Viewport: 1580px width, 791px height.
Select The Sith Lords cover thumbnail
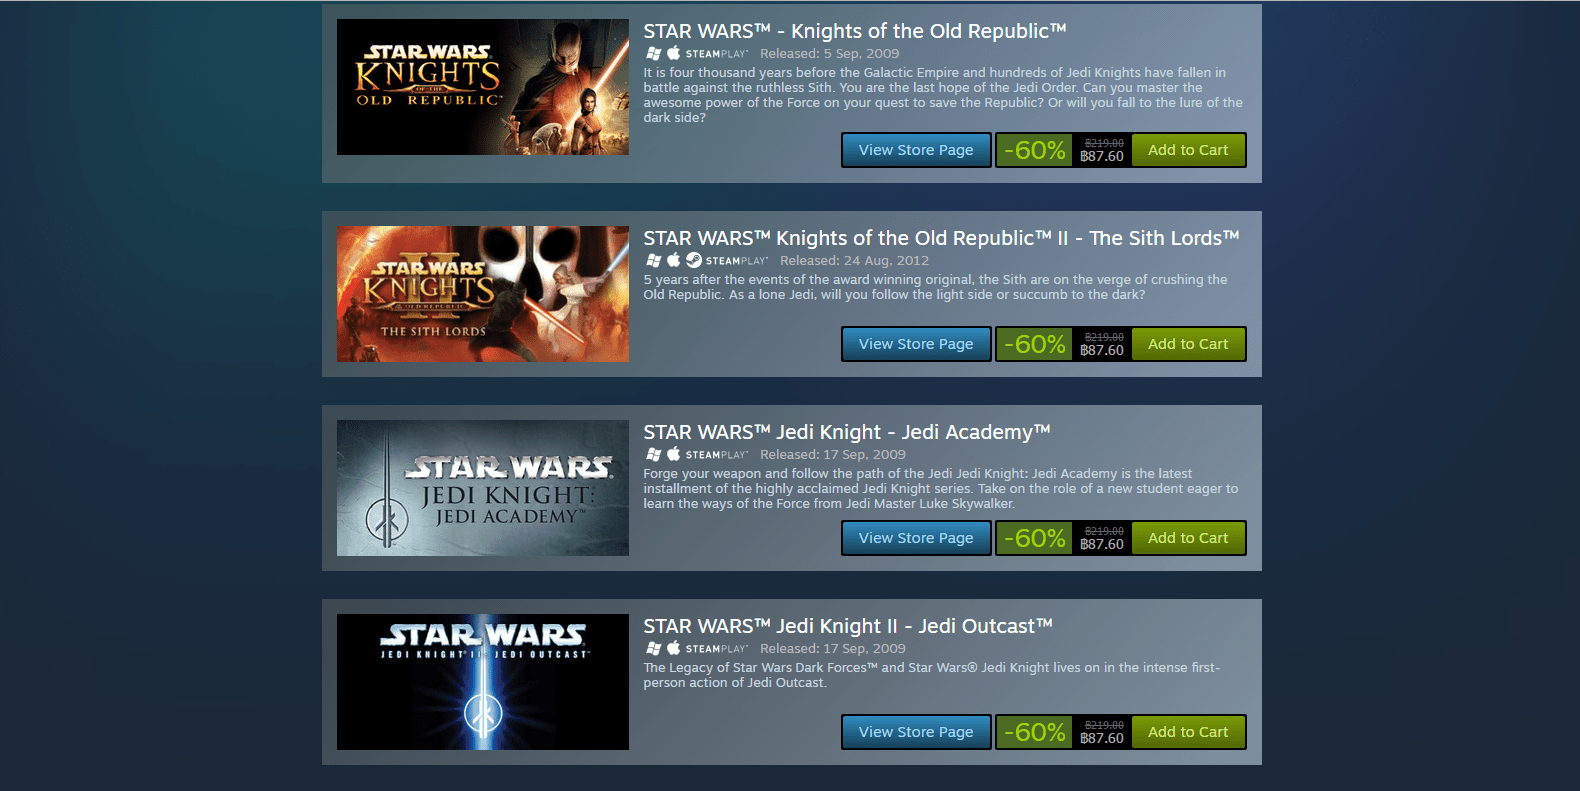[483, 294]
